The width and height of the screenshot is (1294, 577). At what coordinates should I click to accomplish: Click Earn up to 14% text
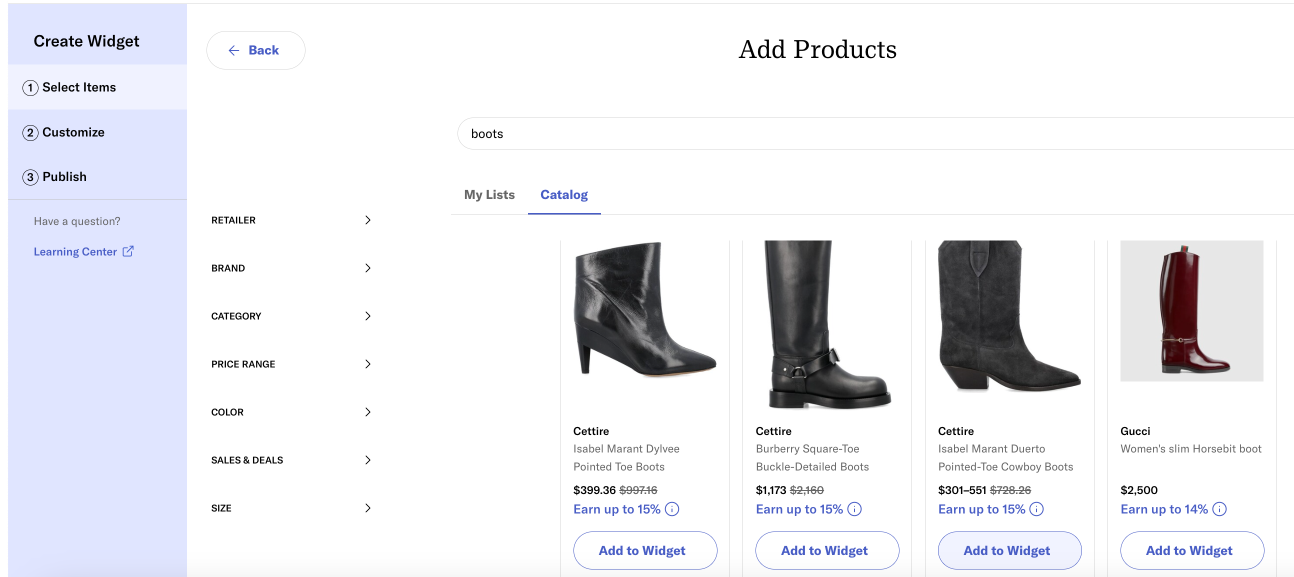1164,509
